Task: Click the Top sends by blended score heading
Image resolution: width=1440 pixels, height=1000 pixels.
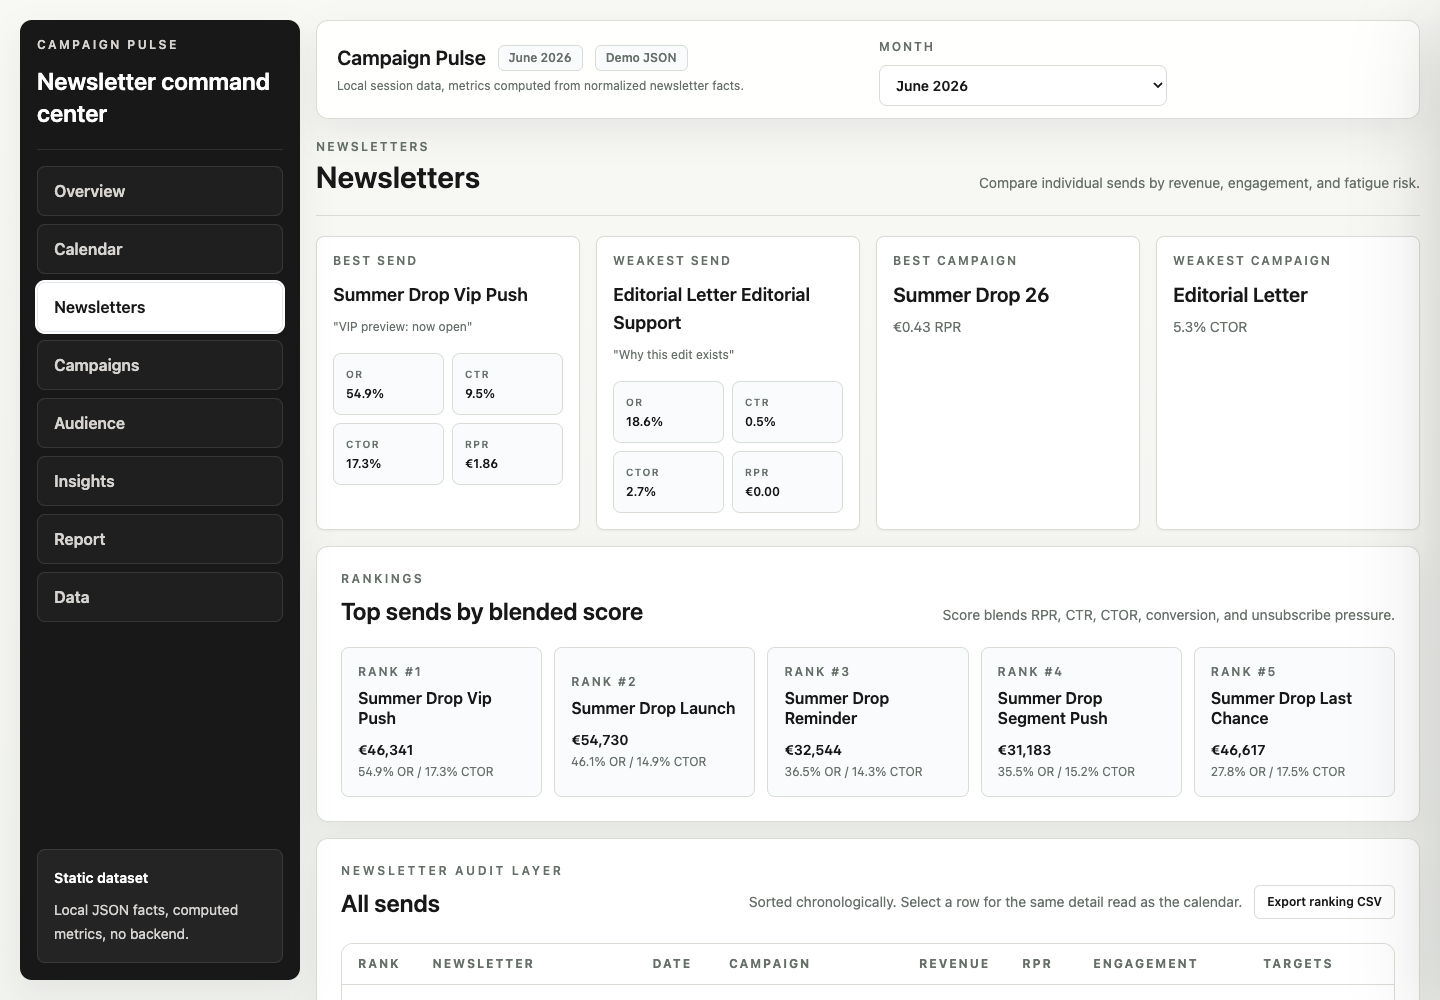Action: pos(492,612)
